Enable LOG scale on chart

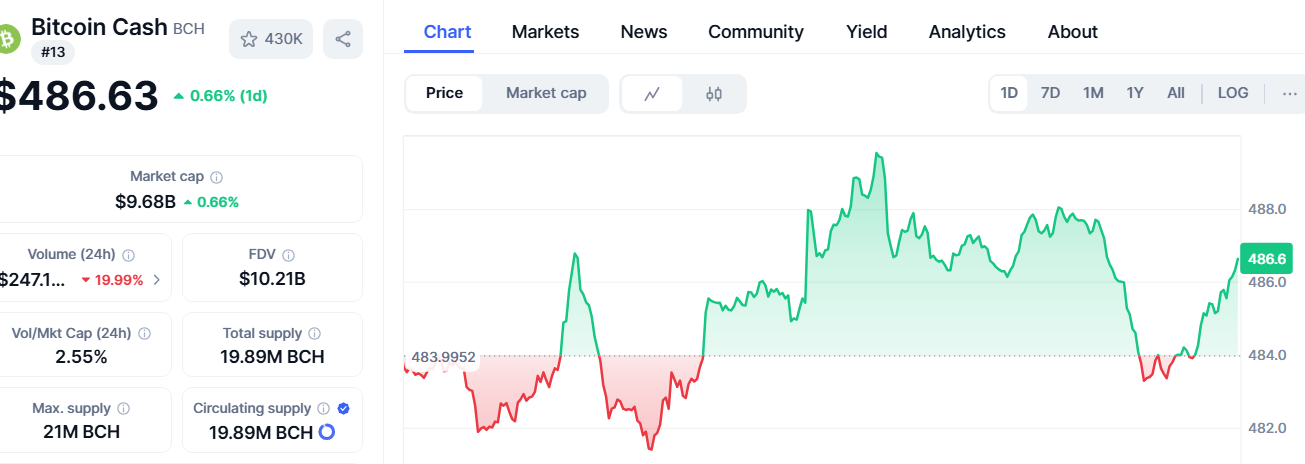tap(1233, 93)
